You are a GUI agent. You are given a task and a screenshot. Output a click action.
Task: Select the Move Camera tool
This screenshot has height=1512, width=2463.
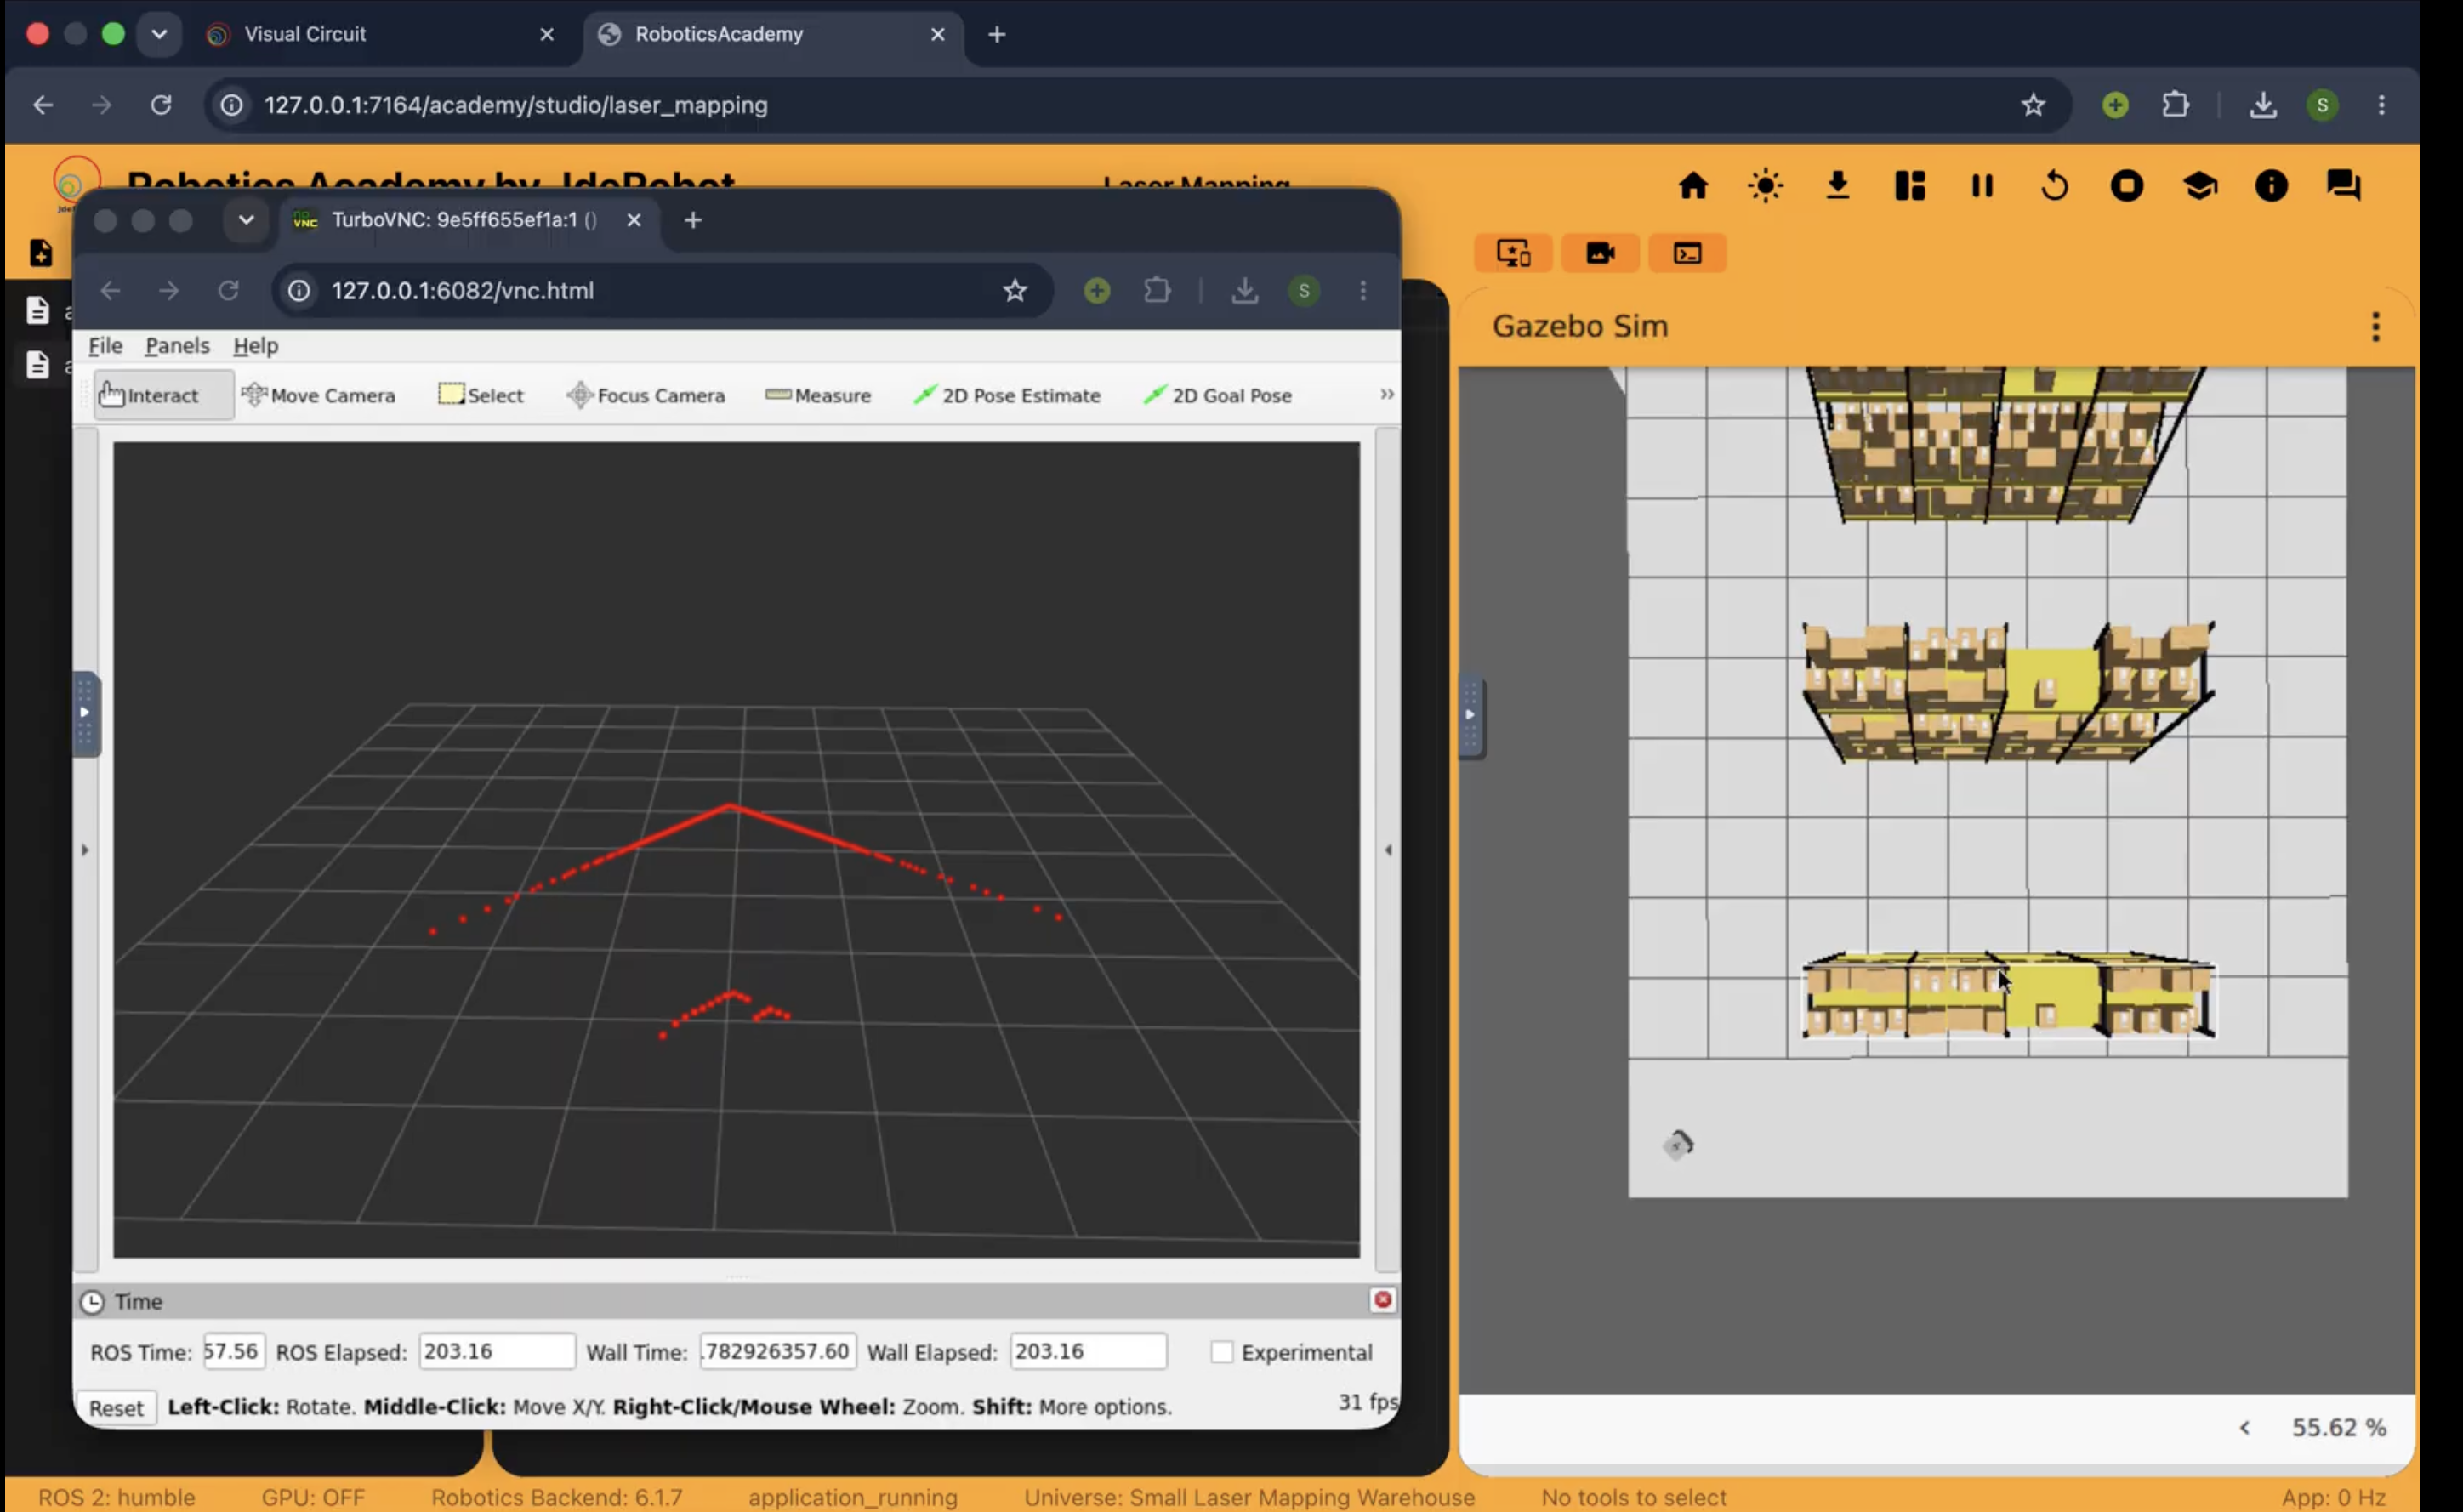318,395
